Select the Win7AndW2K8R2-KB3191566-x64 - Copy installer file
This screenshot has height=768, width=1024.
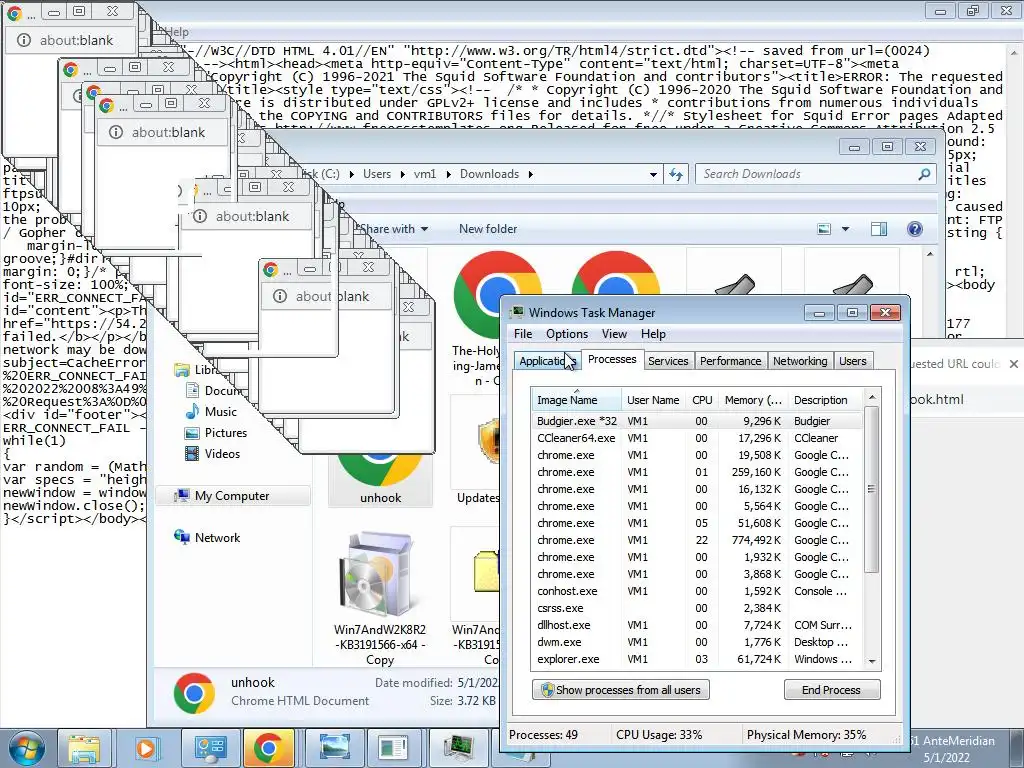pyautogui.click(x=380, y=598)
